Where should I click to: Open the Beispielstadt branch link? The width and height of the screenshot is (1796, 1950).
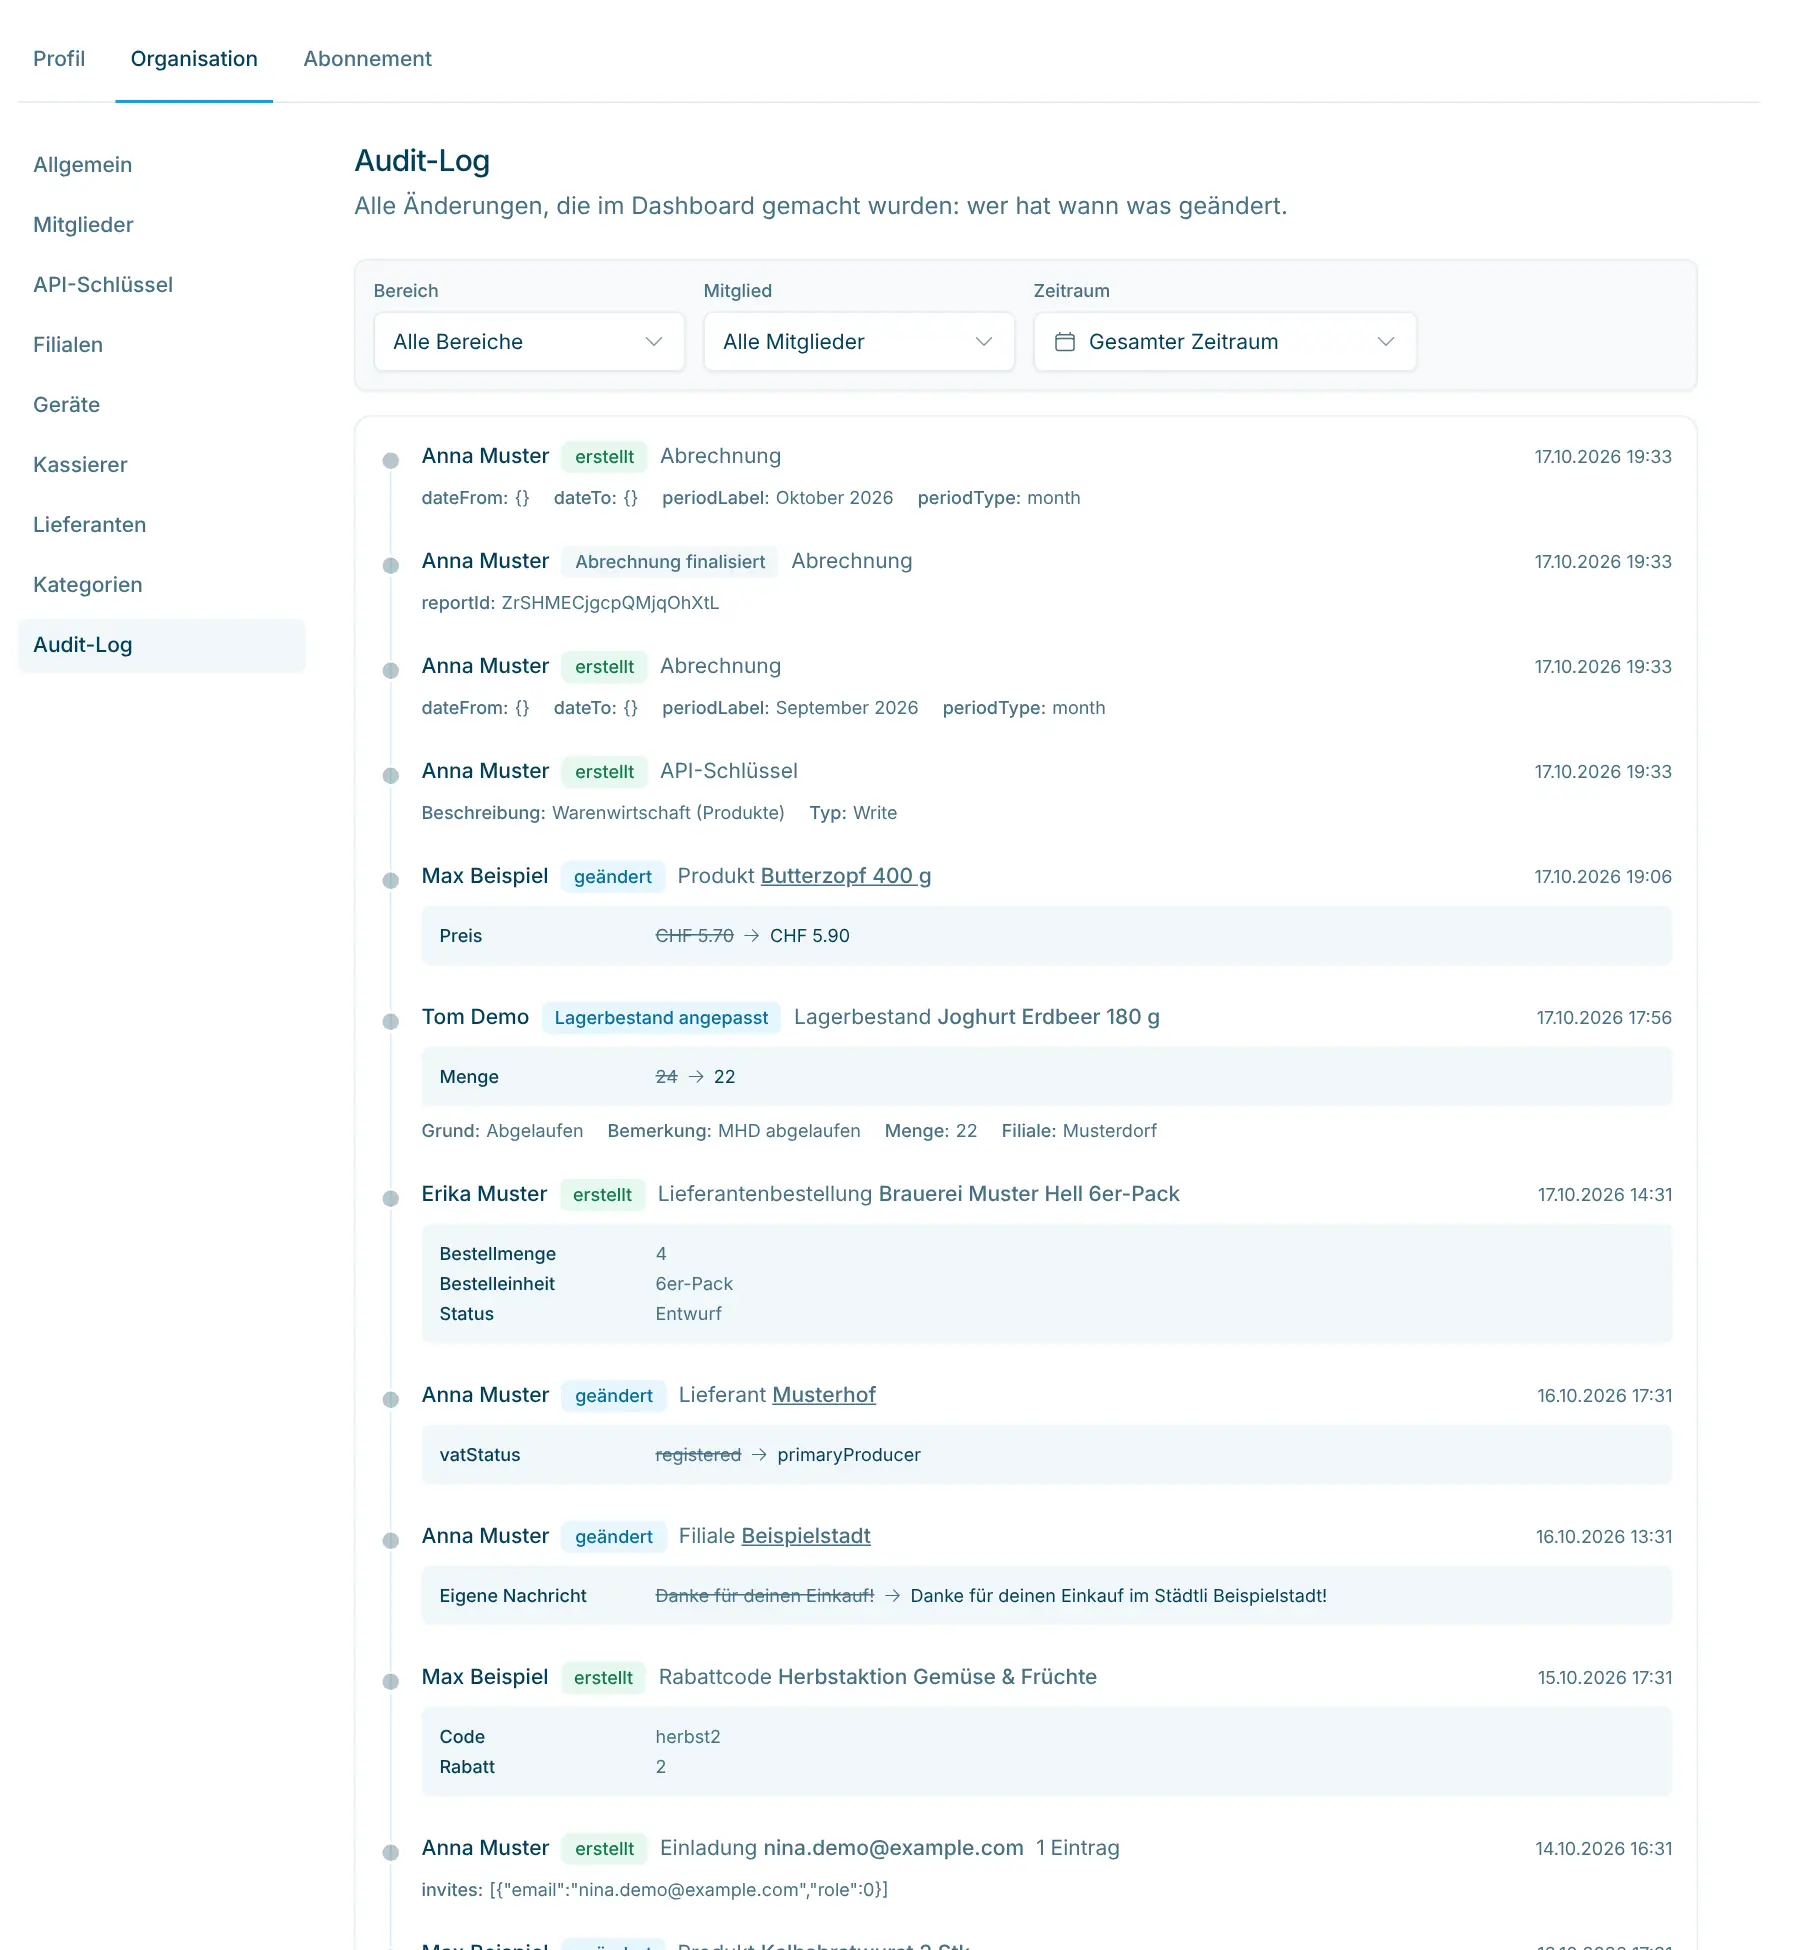click(806, 1536)
